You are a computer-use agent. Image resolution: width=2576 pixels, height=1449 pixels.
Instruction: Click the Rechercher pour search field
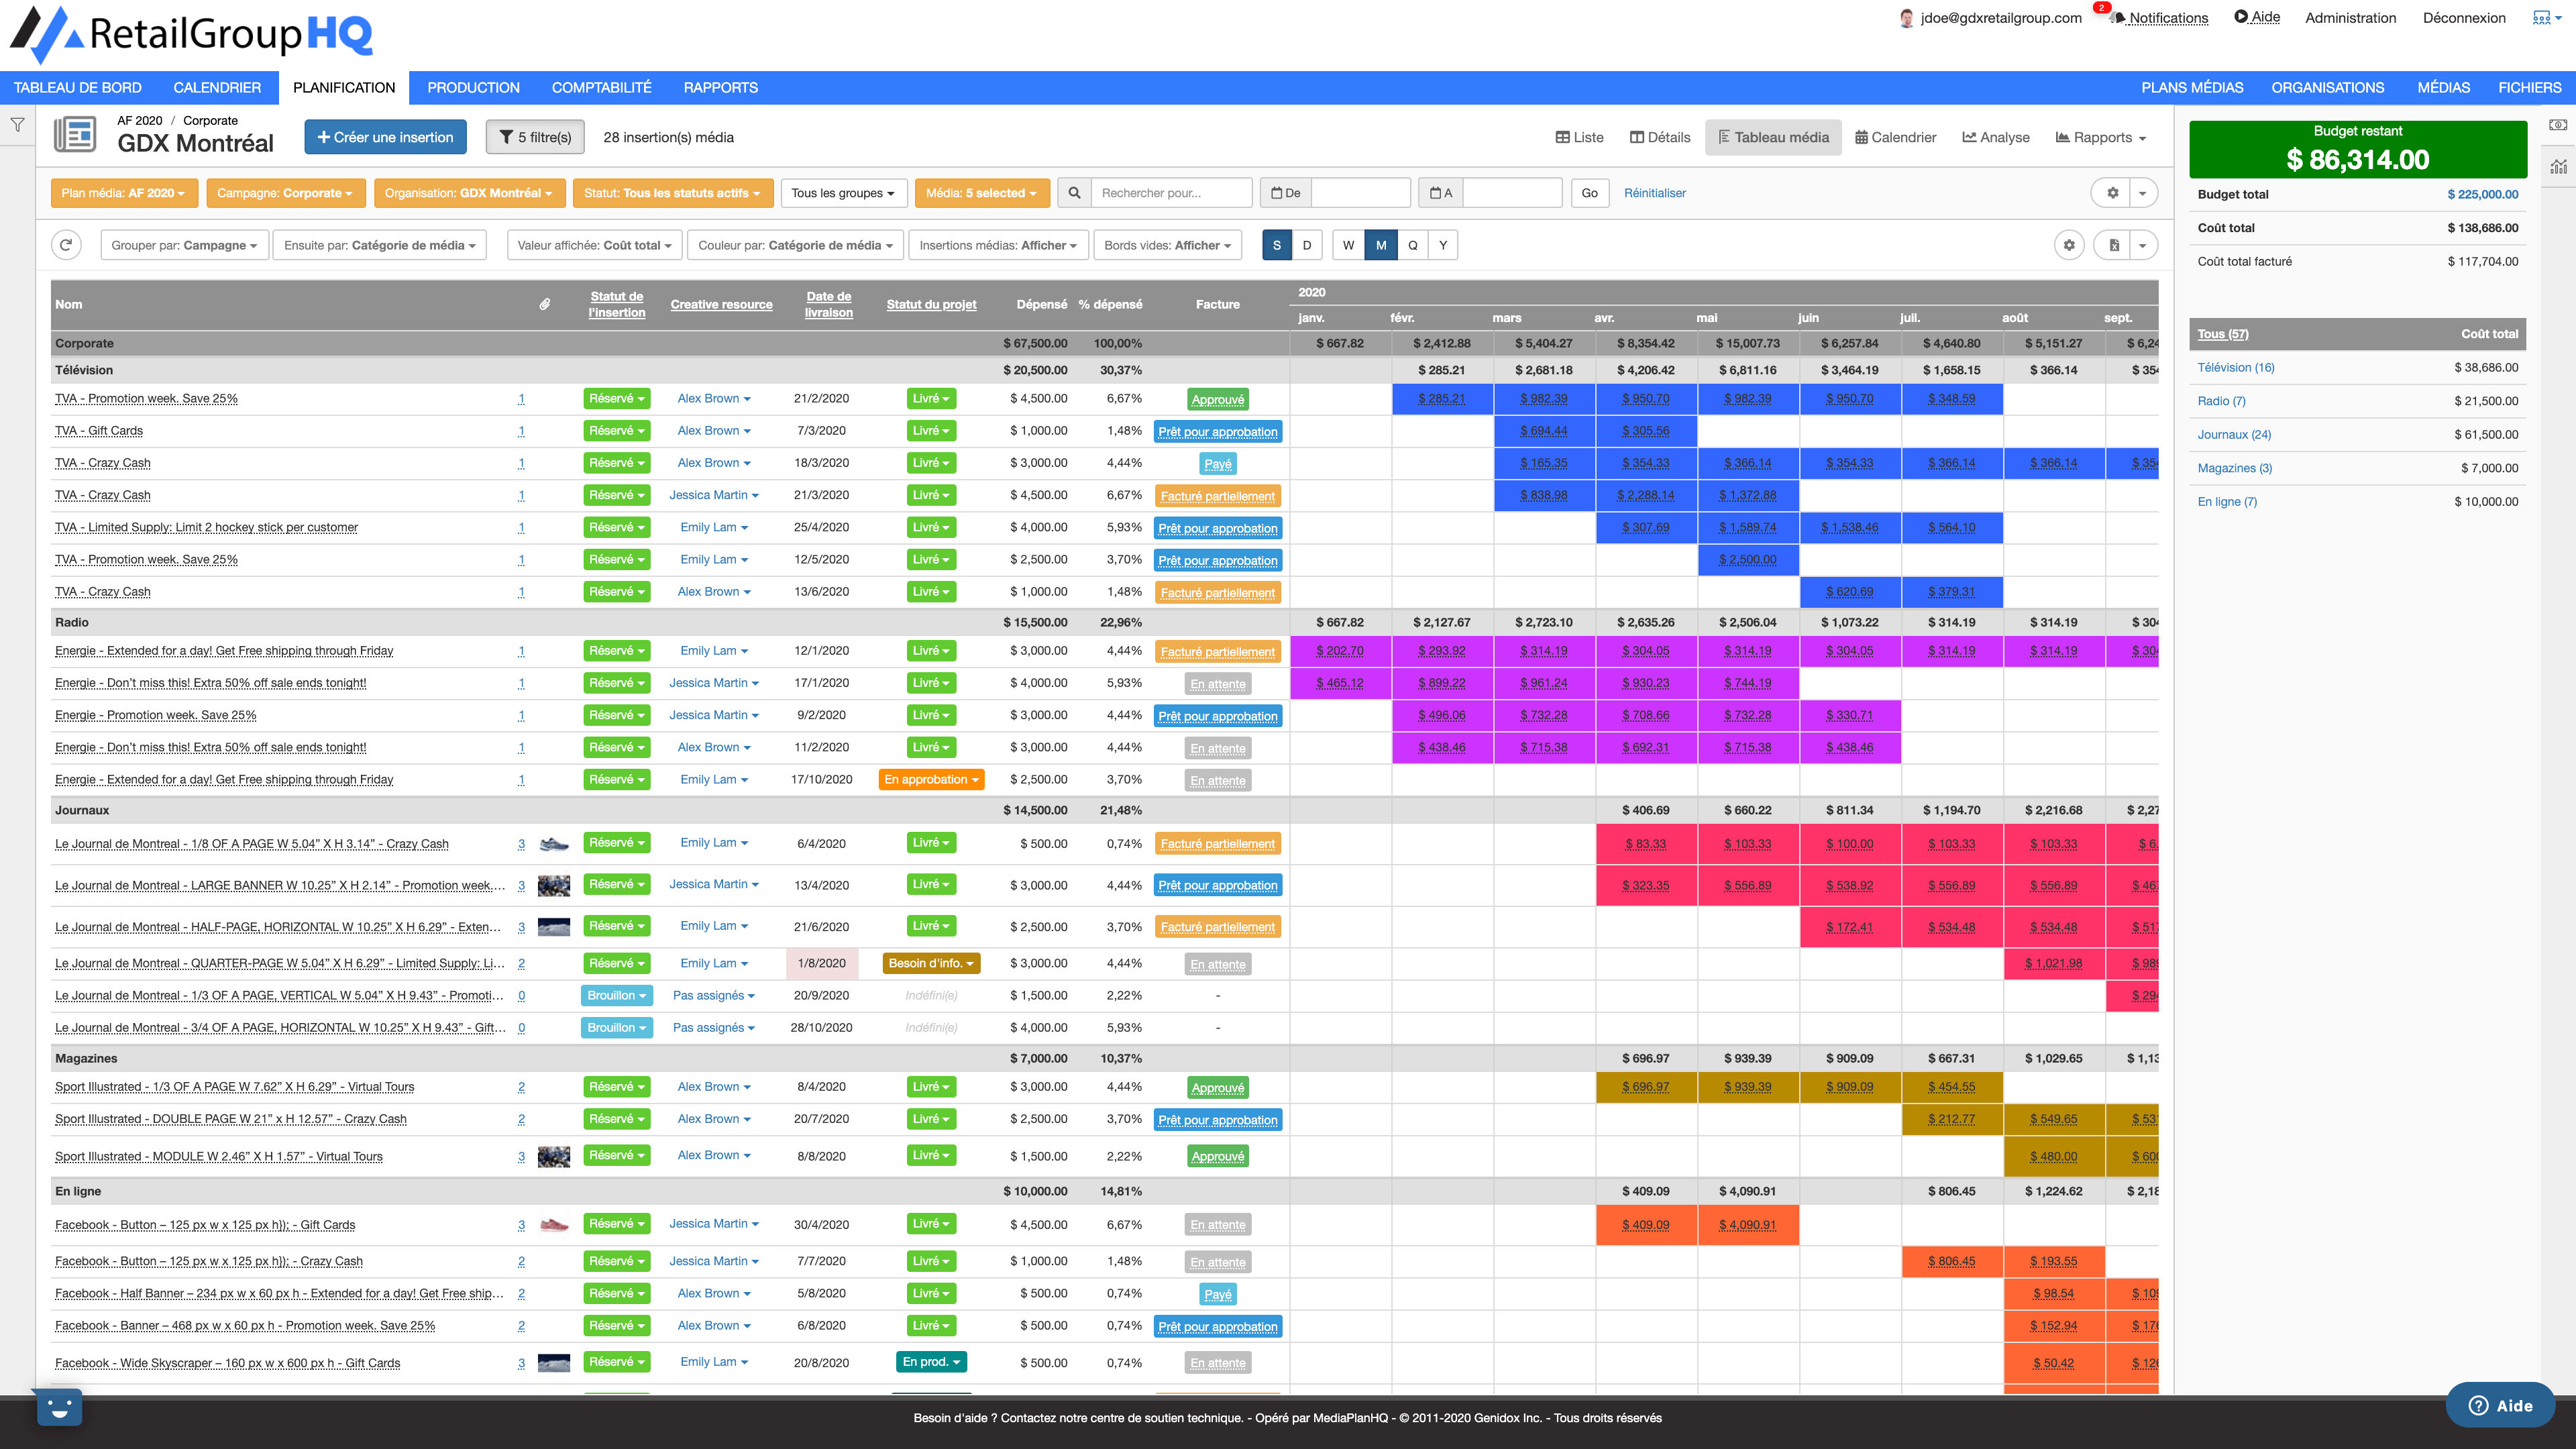click(1170, 193)
